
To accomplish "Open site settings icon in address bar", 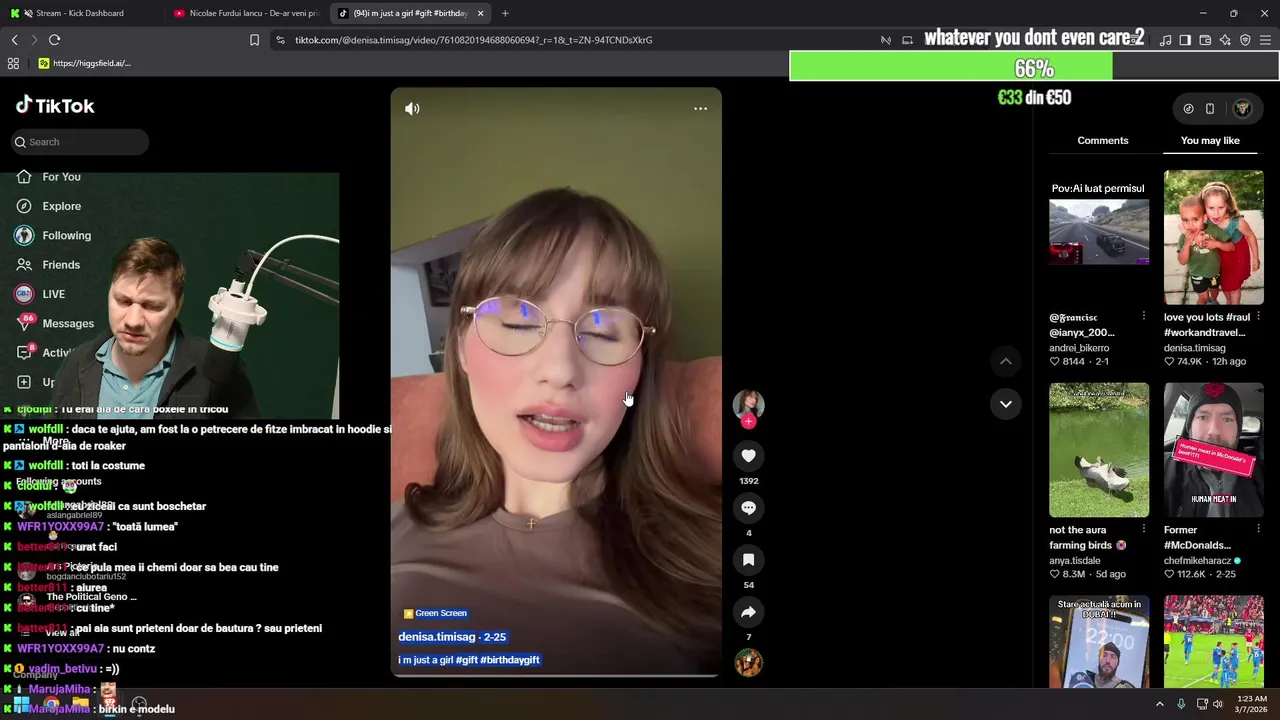I will coord(280,40).
